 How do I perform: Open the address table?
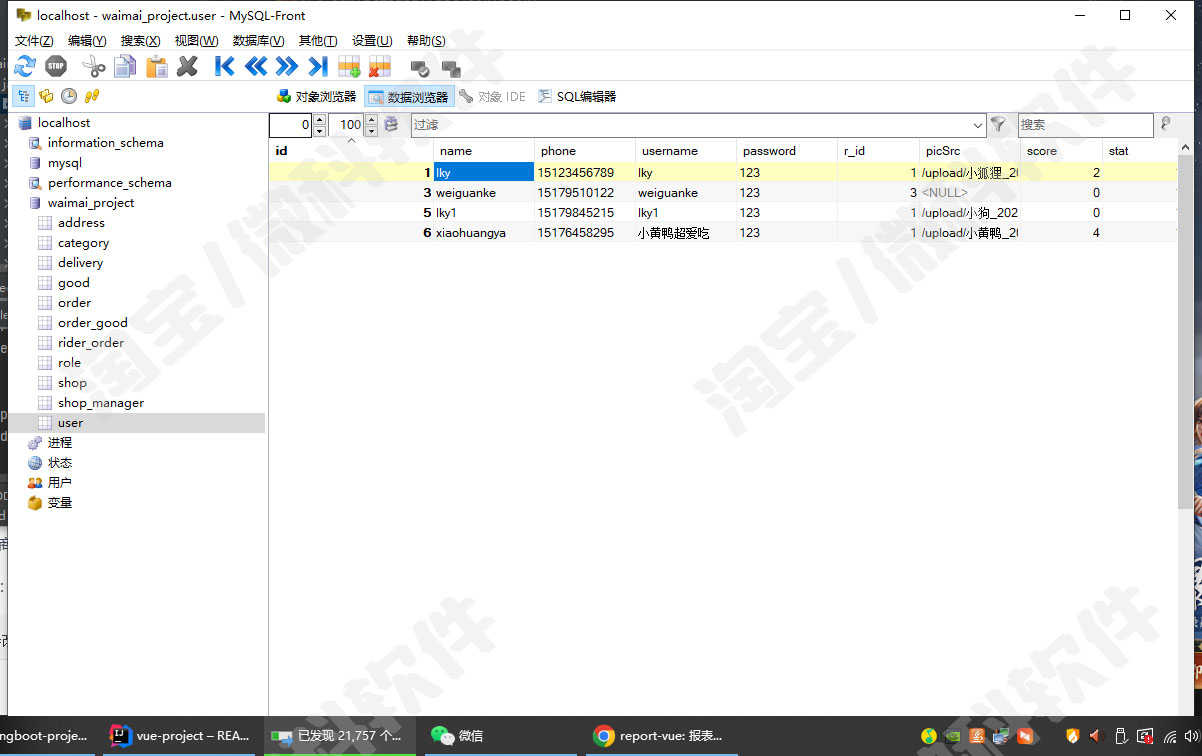[x=81, y=222]
